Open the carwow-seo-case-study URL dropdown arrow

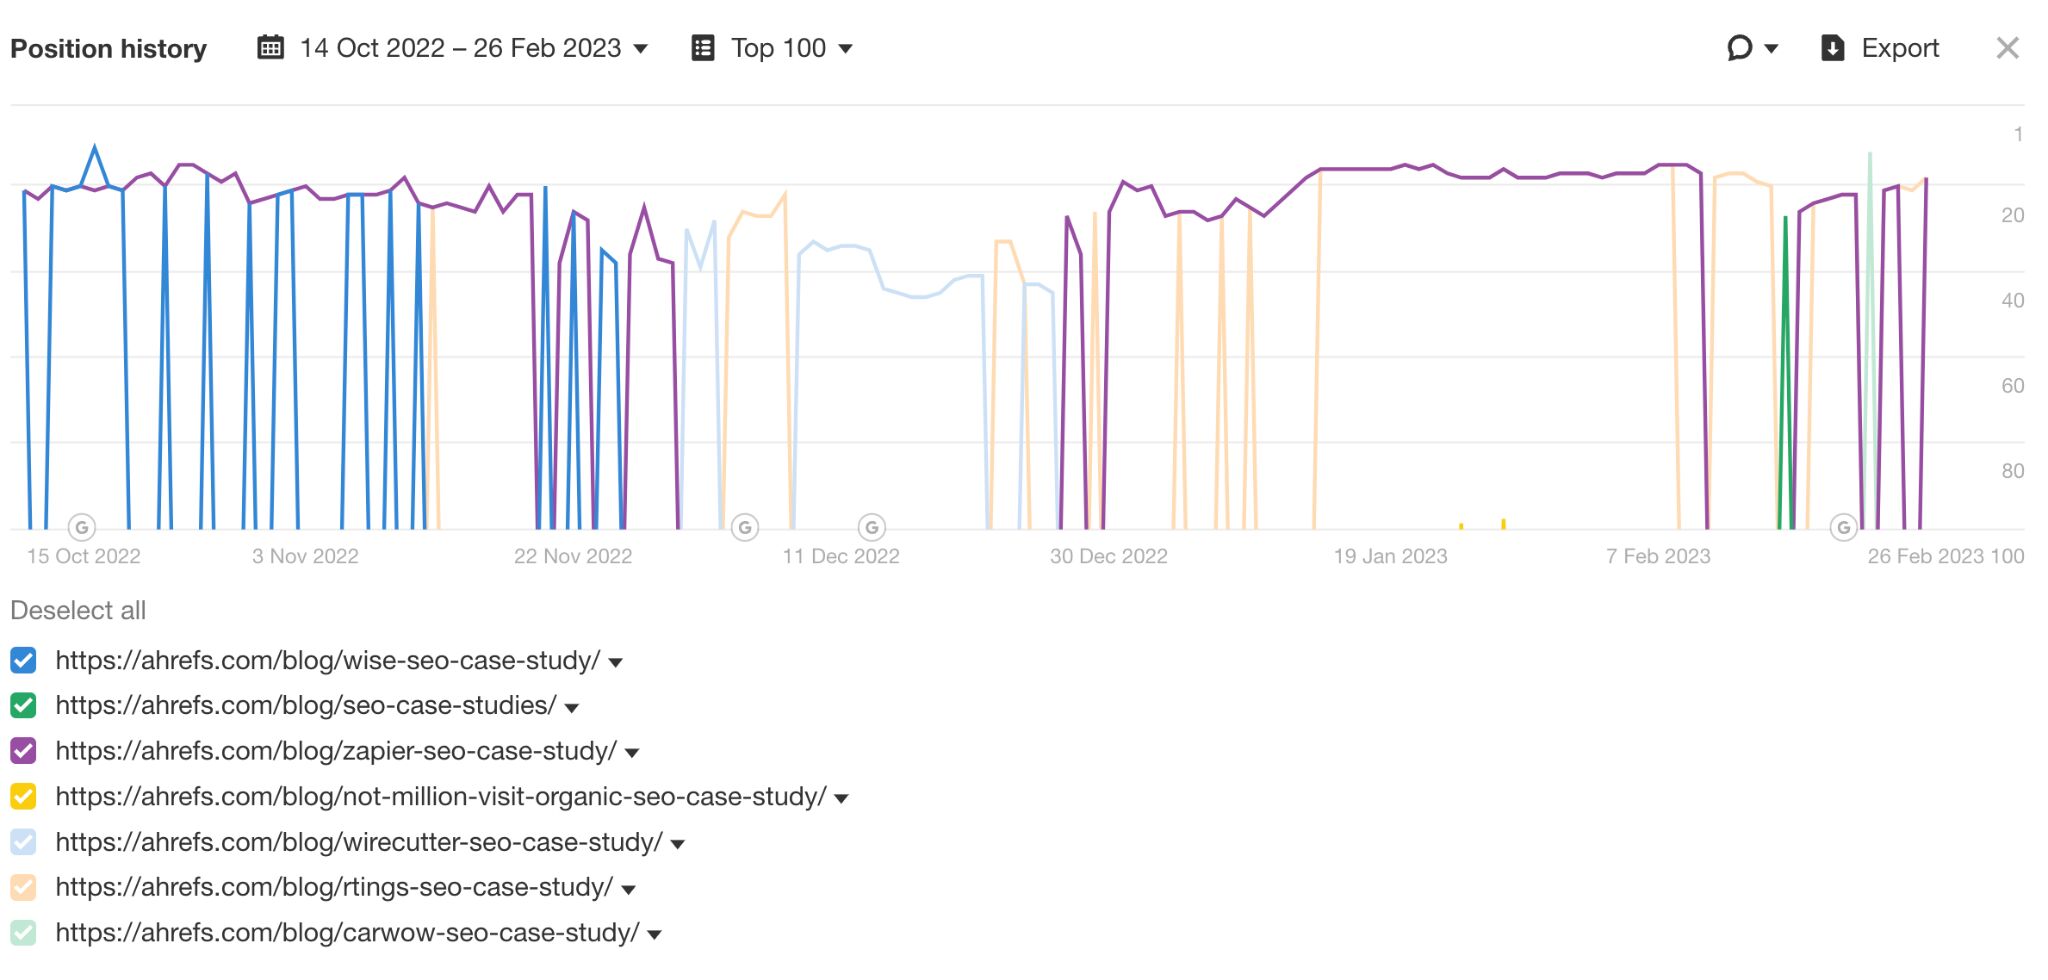coord(652,934)
